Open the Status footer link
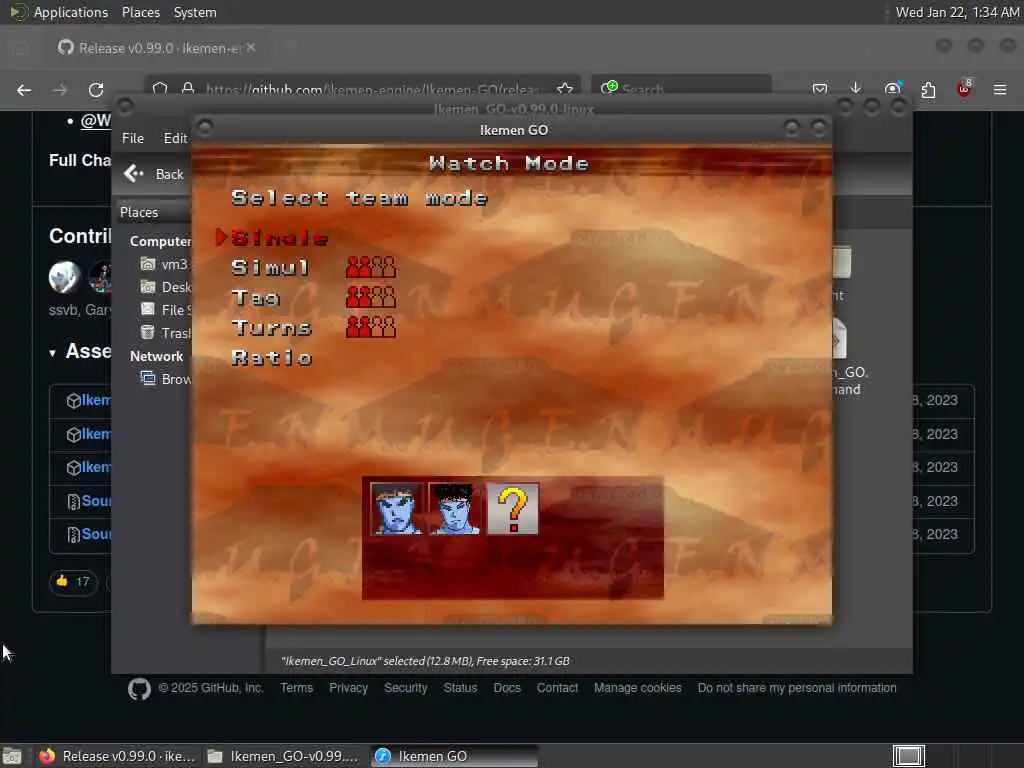The width and height of the screenshot is (1024, 768). tap(460, 688)
